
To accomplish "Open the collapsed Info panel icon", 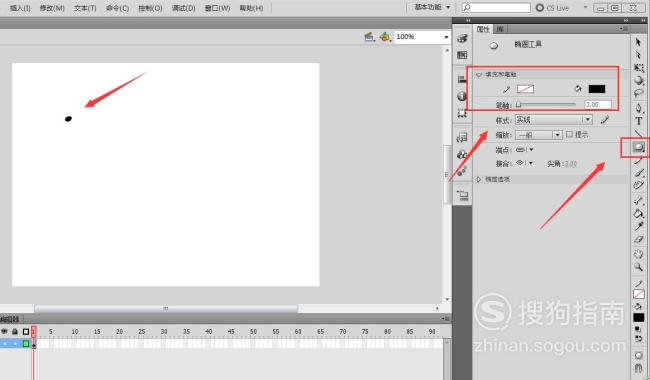I will [463, 96].
